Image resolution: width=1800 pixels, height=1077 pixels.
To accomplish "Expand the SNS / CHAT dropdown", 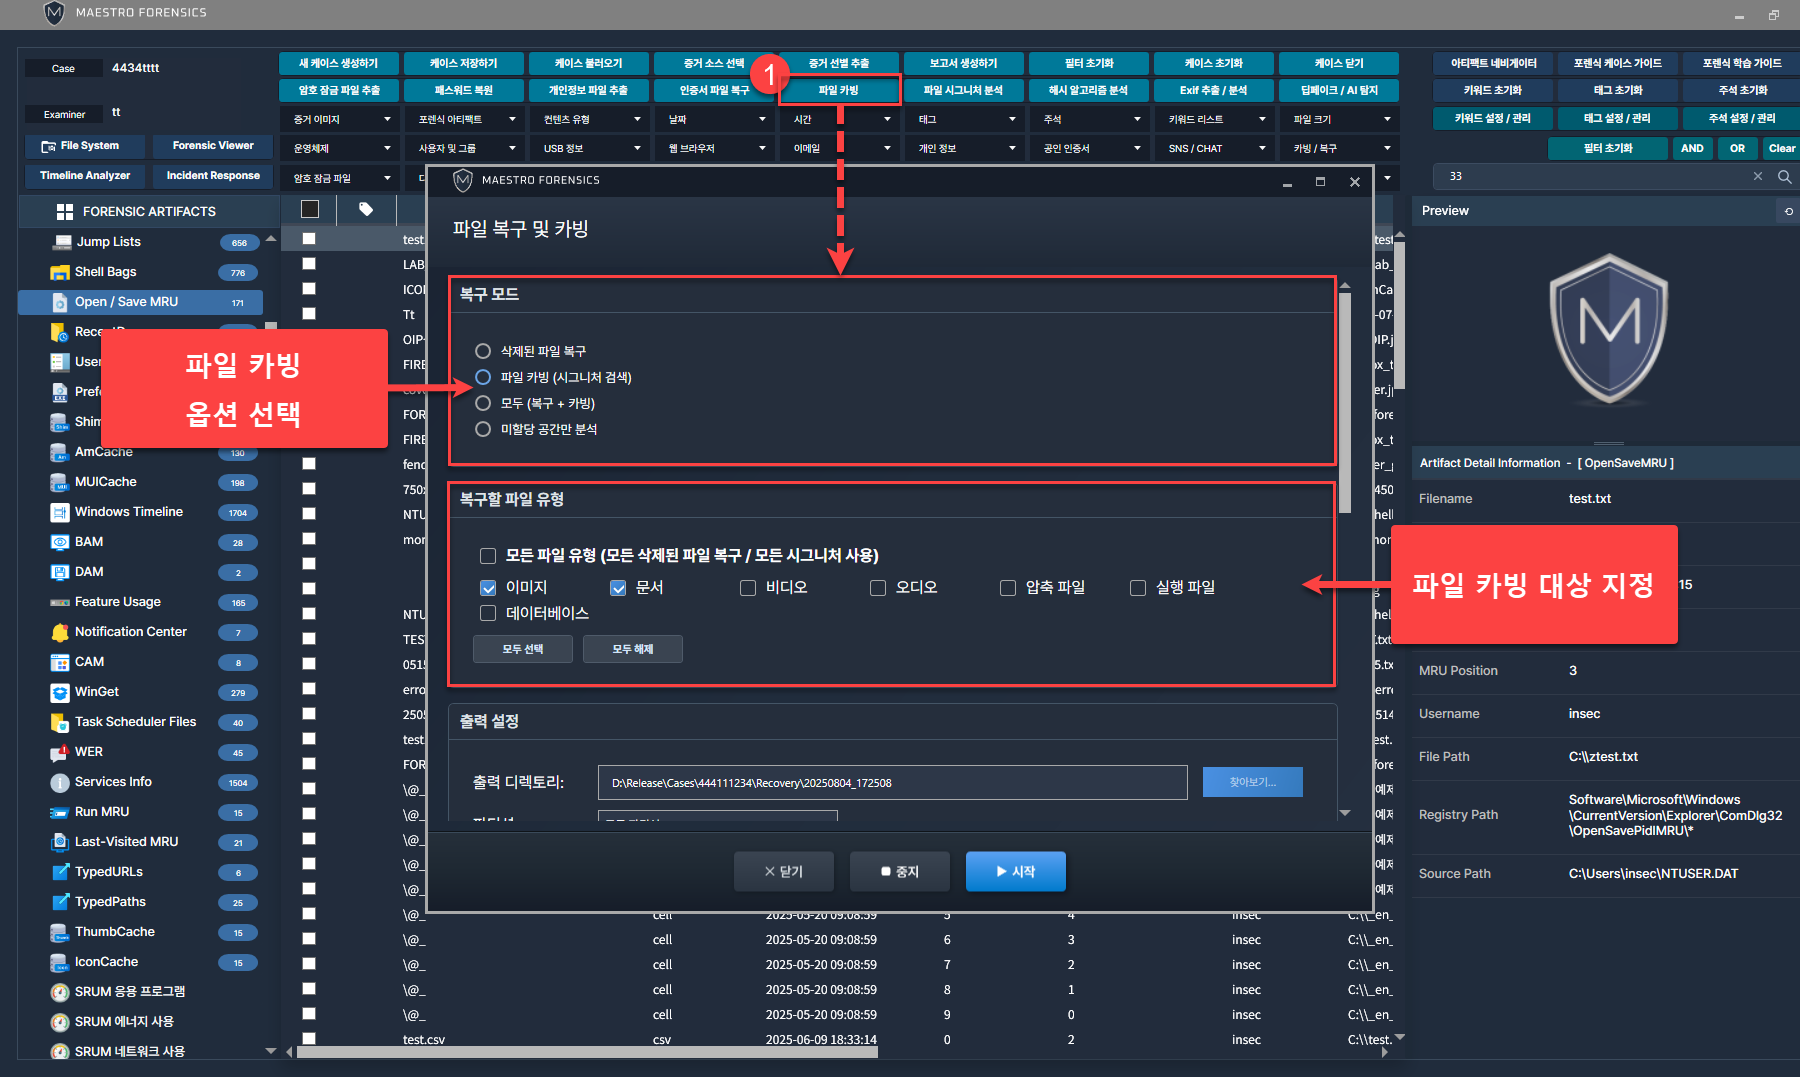I will click(1215, 148).
